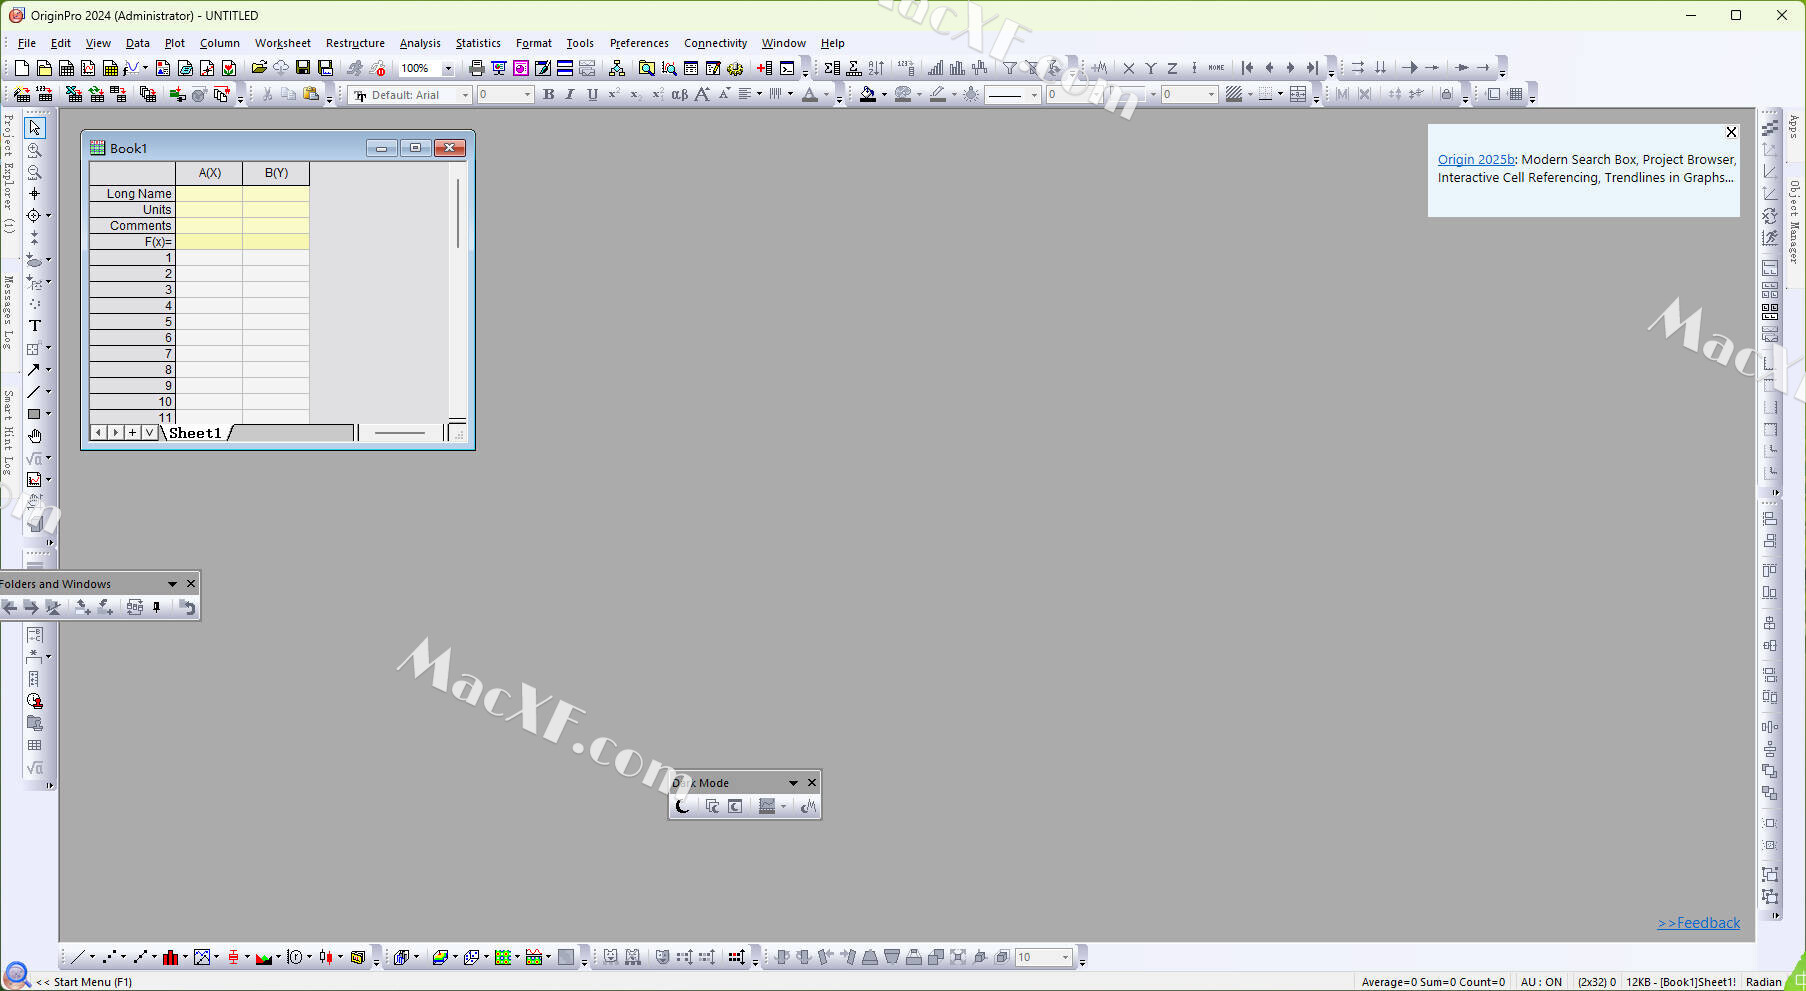Click Radian in status bar
Screen dimensions: 1806x991
[x=1763, y=982]
